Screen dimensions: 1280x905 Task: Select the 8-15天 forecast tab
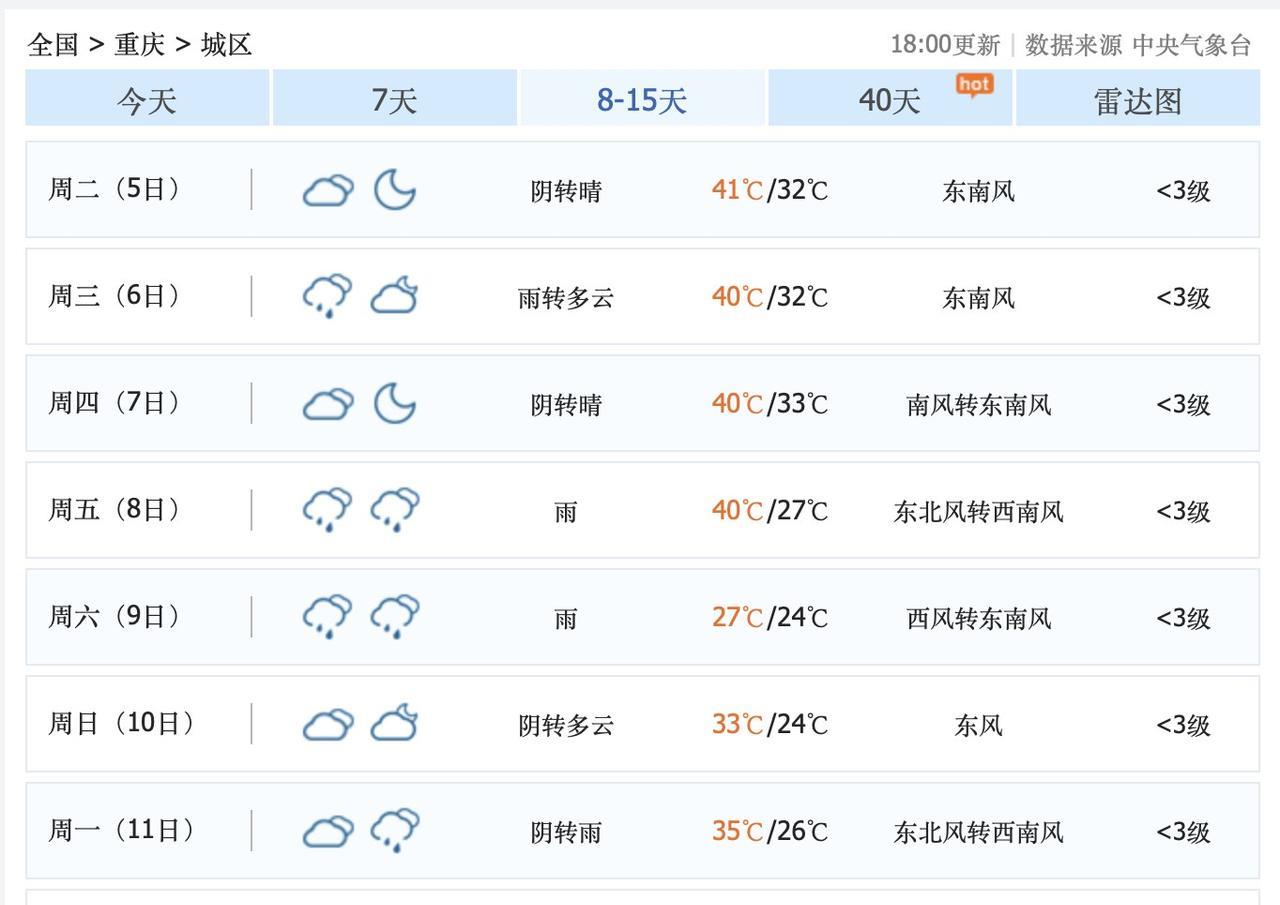click(642, 100)
